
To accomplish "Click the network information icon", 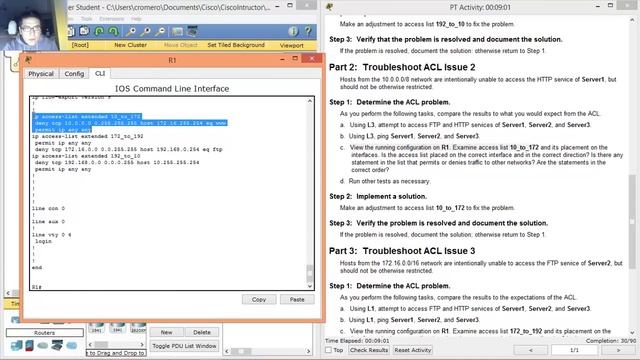I will coord(293,31).
